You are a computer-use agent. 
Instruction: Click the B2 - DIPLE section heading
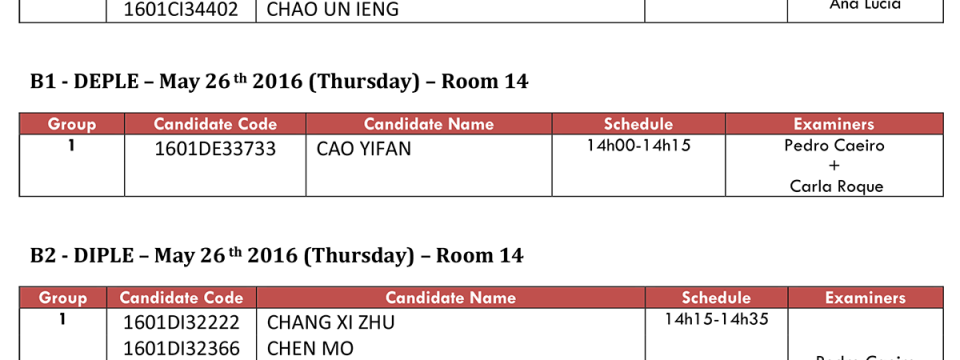[277, 255]
